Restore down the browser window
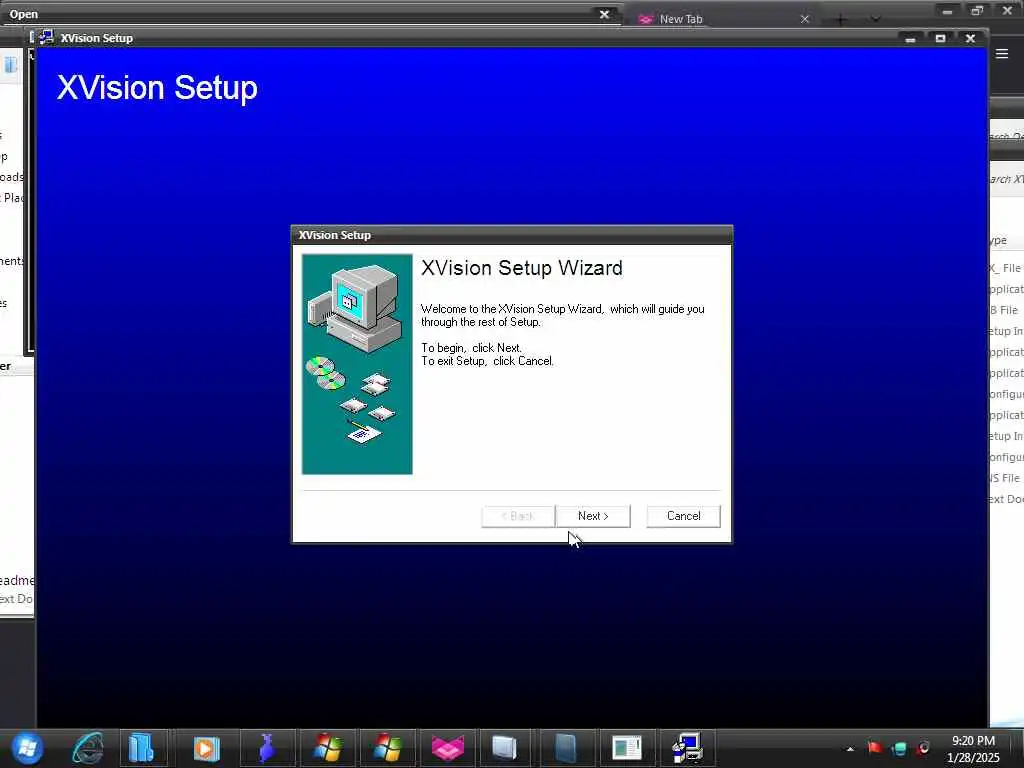The width and height of the screenshot is (1024, 768). pyautogui.click(x=977, y=11)
